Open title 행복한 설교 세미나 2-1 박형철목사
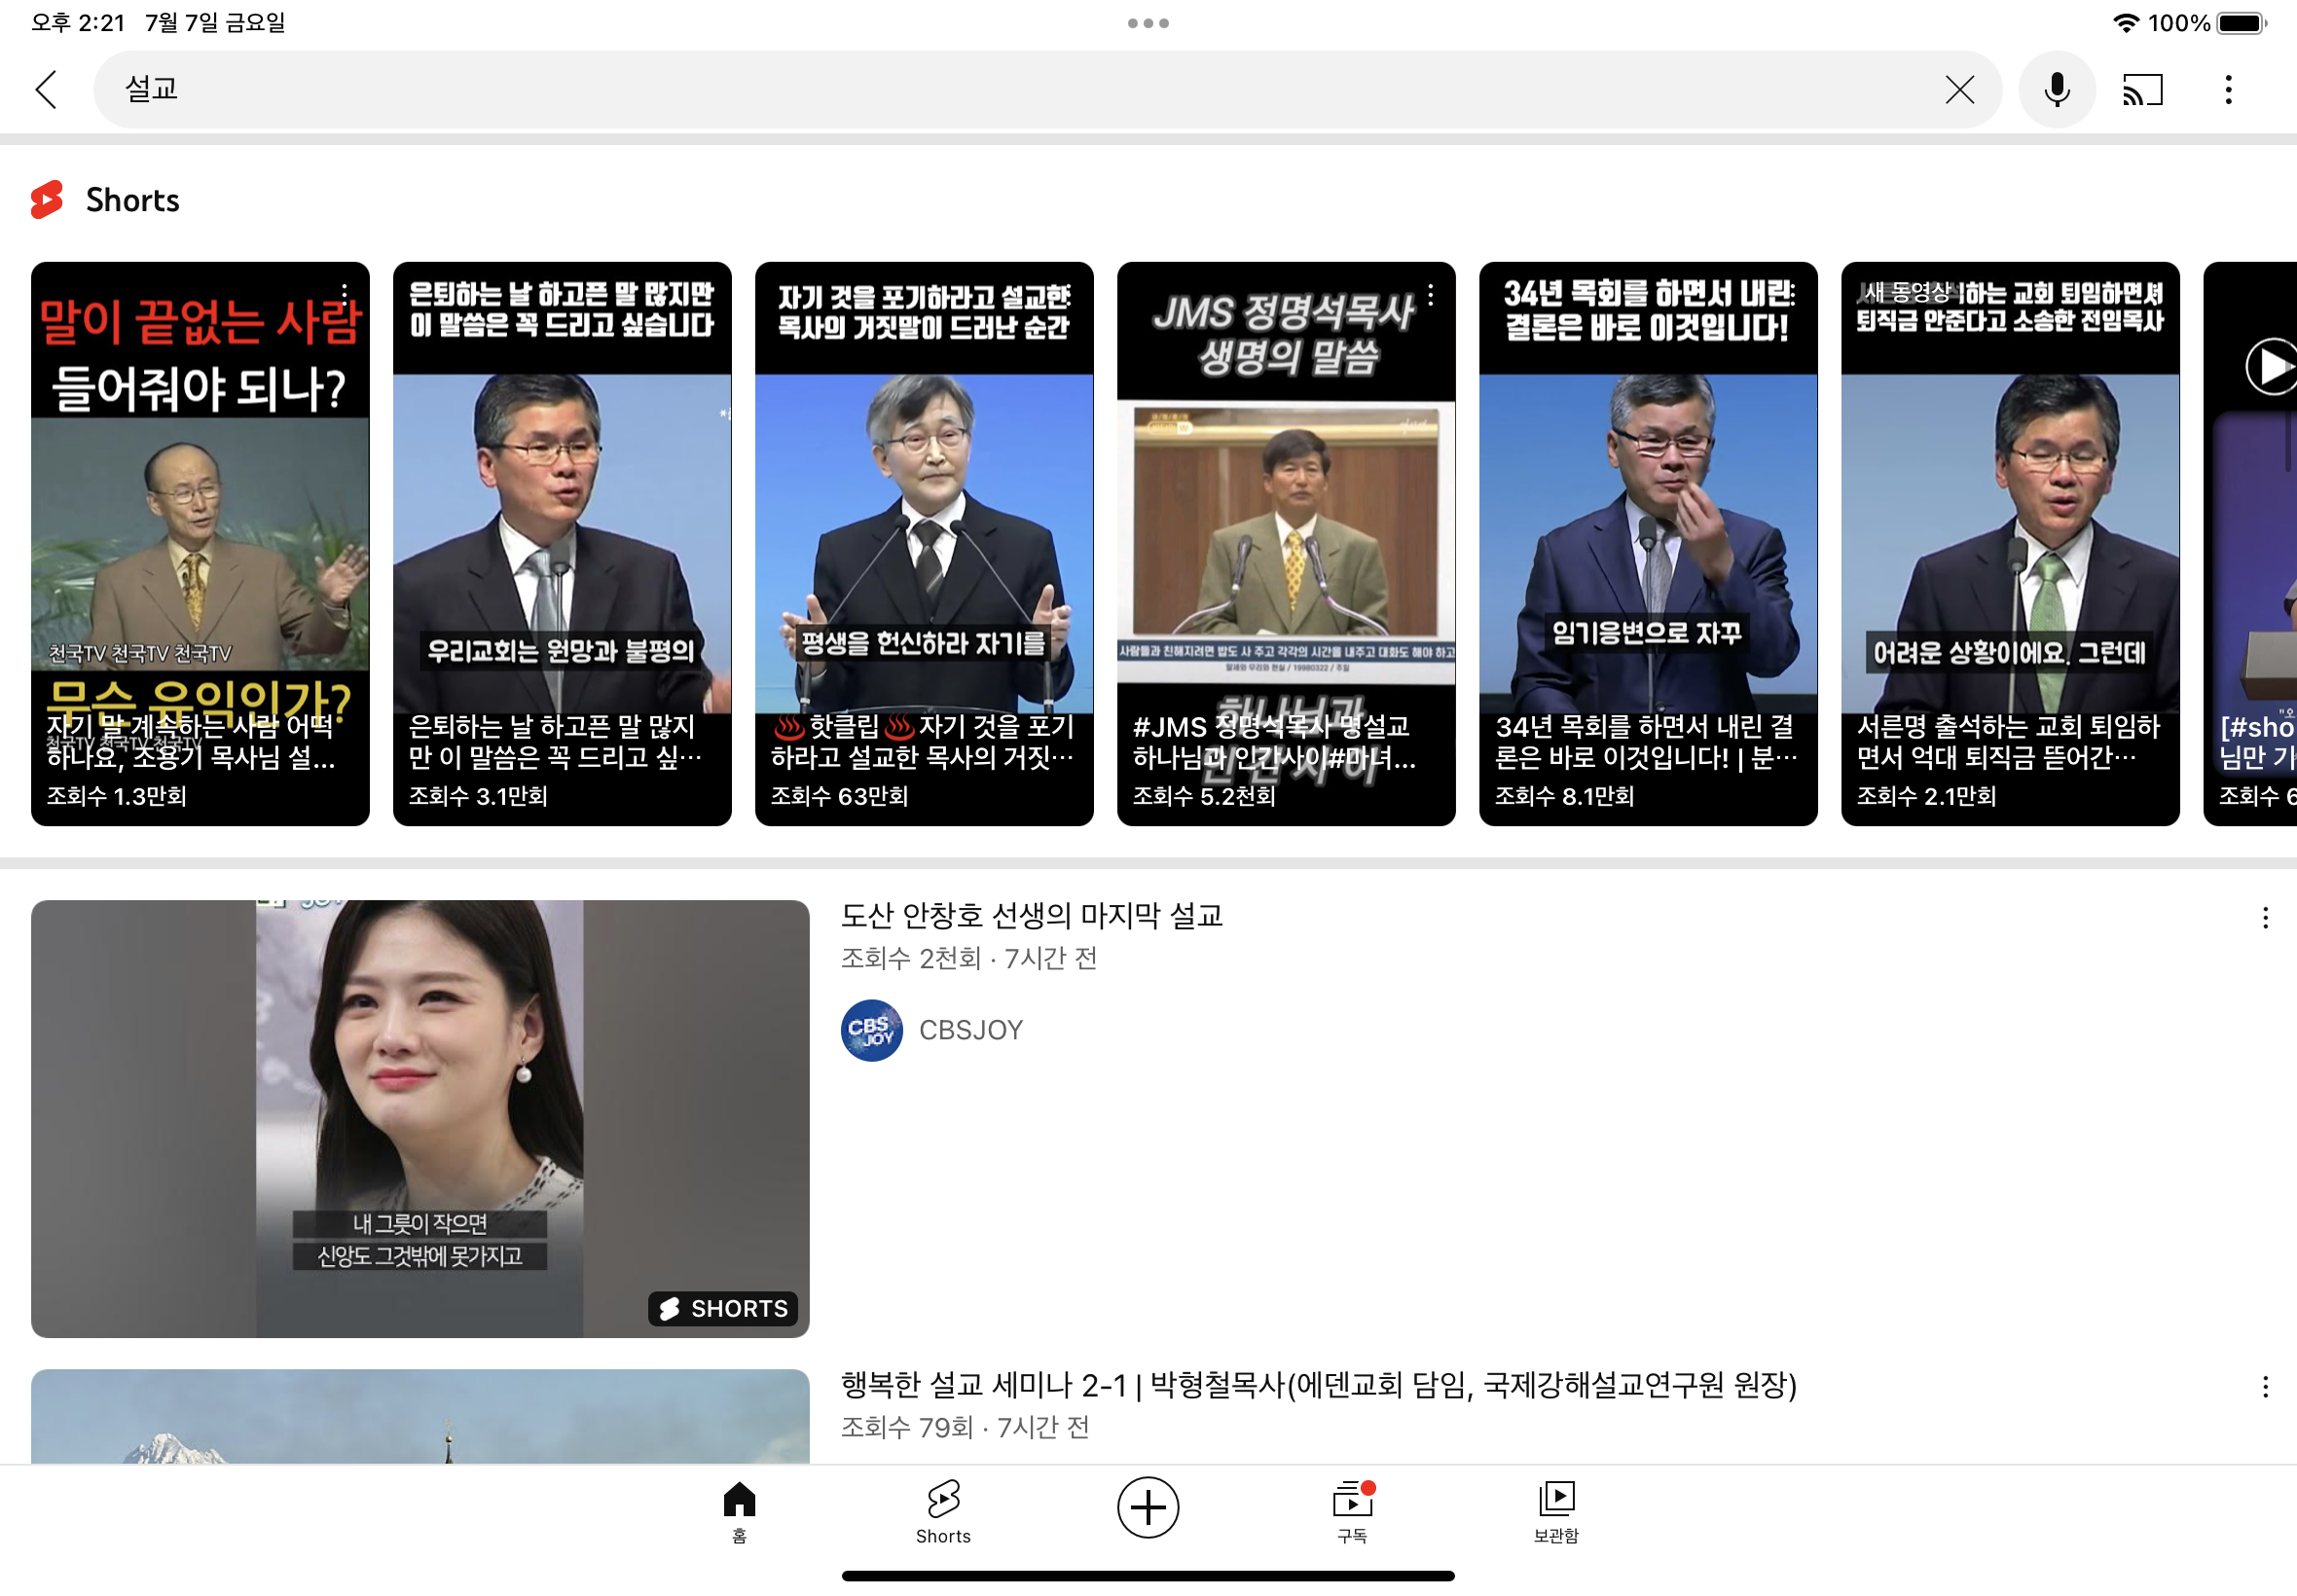Image resolution: width=2297 pixels, height=1596 pixels. click(x=1318, y=1384)
